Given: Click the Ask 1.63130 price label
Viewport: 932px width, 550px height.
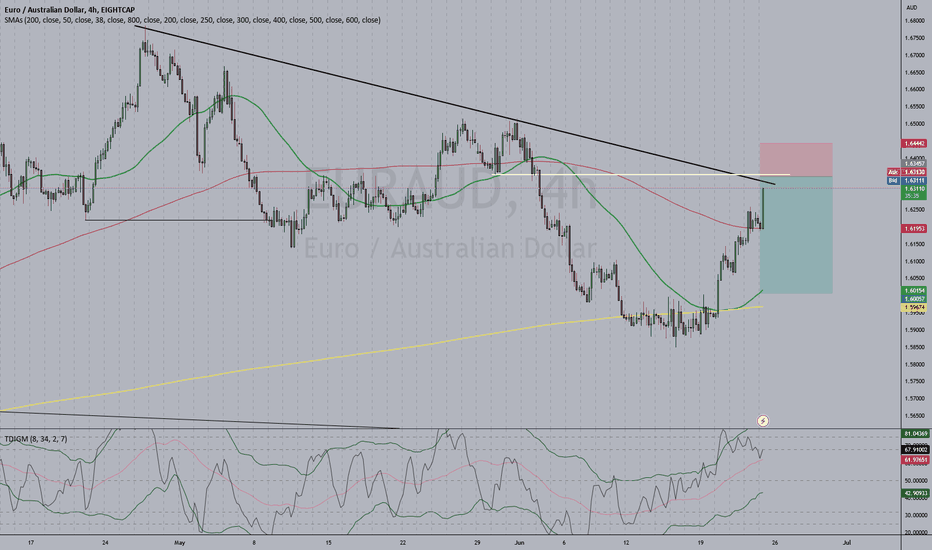Looking at the screenshot, I should tap(907, 172).
